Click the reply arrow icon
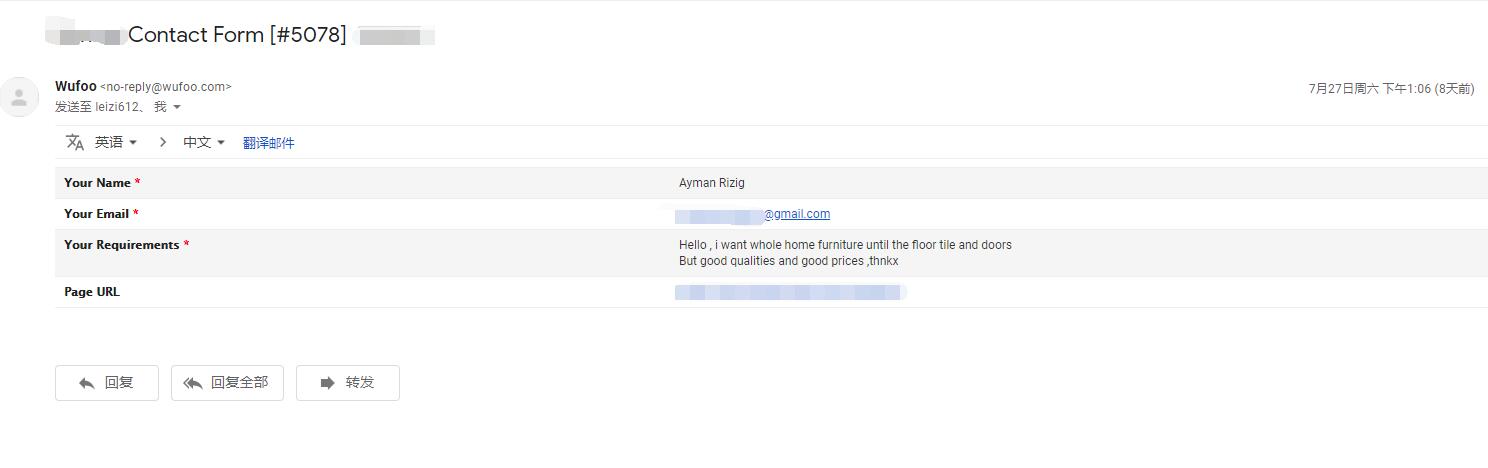The image size is (1488, 468). coord(87,383)
